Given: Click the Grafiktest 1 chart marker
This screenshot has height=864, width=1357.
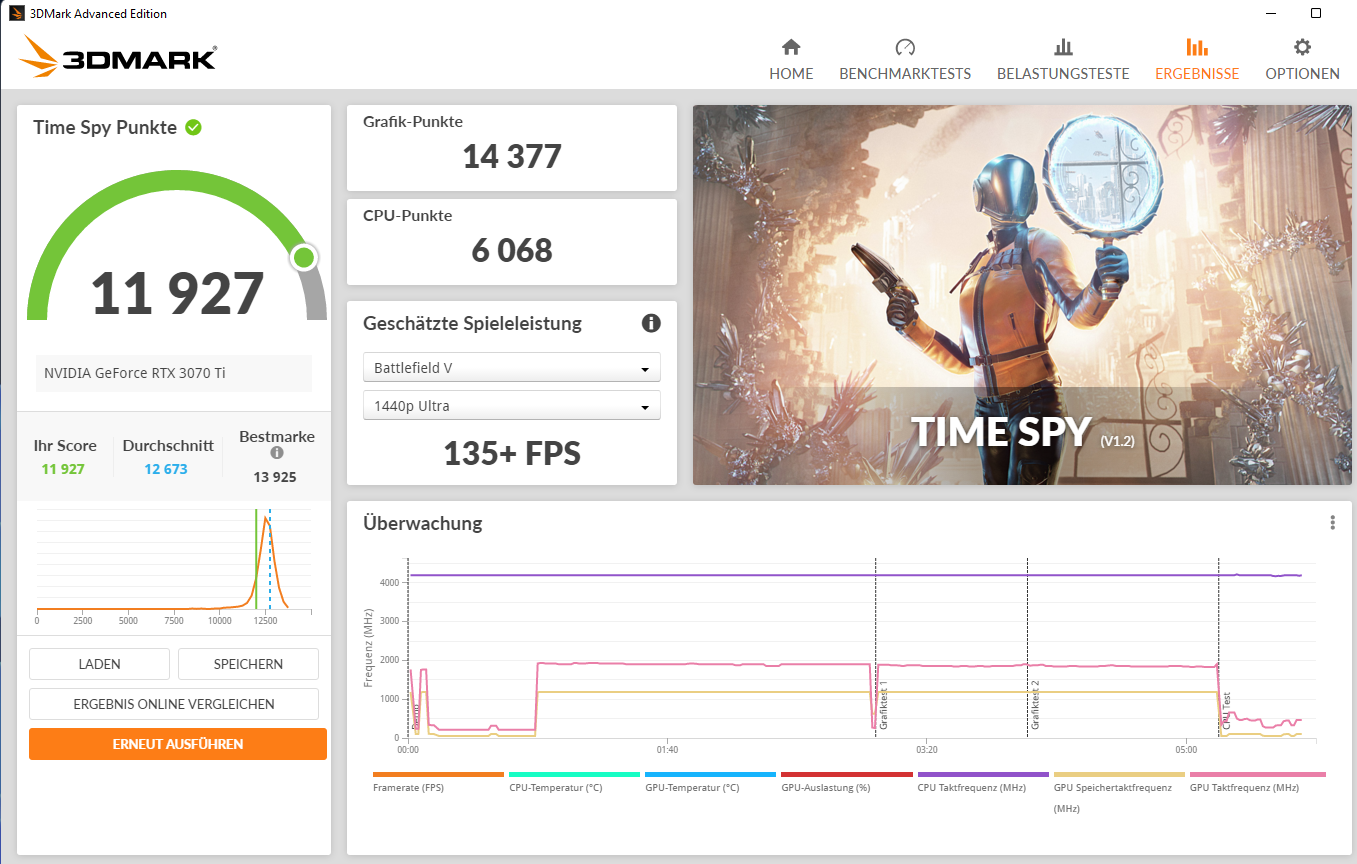Looking at the screenshot, I should click(x=883, y=706).
